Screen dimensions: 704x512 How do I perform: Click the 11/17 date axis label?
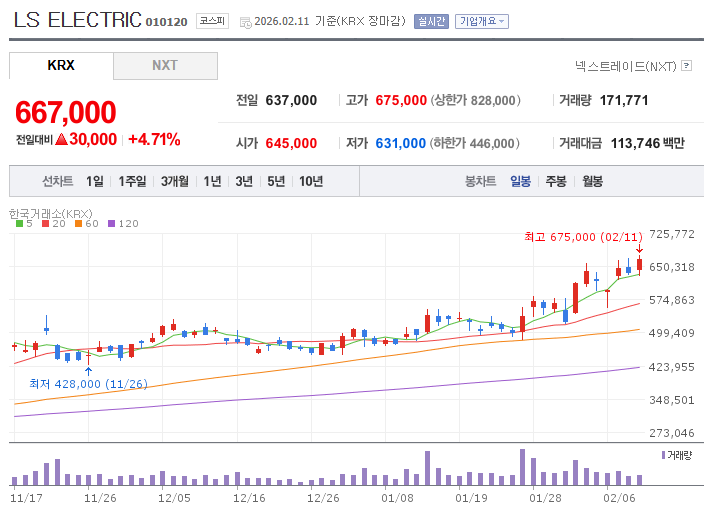point(26,498)
